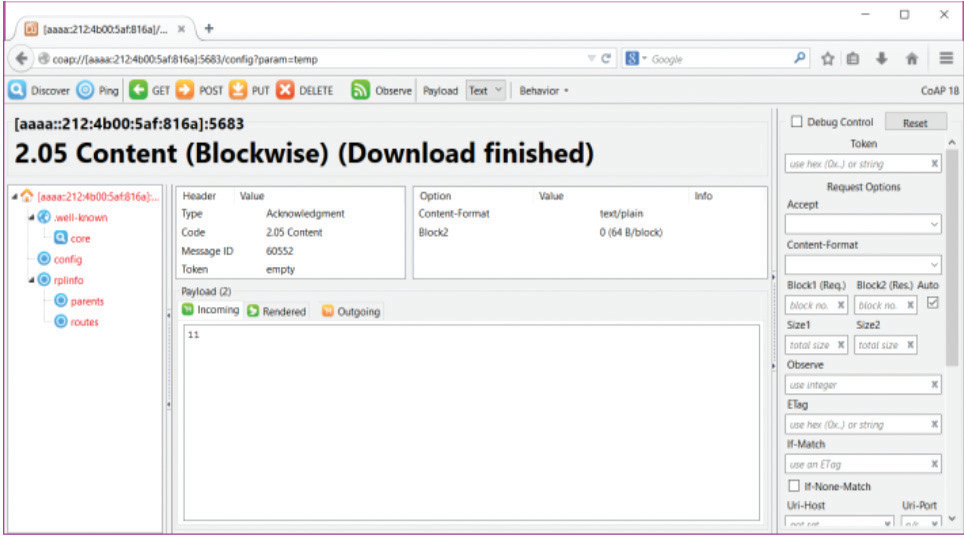Expand the Behavior dropdown menu

tap(544, 90)
